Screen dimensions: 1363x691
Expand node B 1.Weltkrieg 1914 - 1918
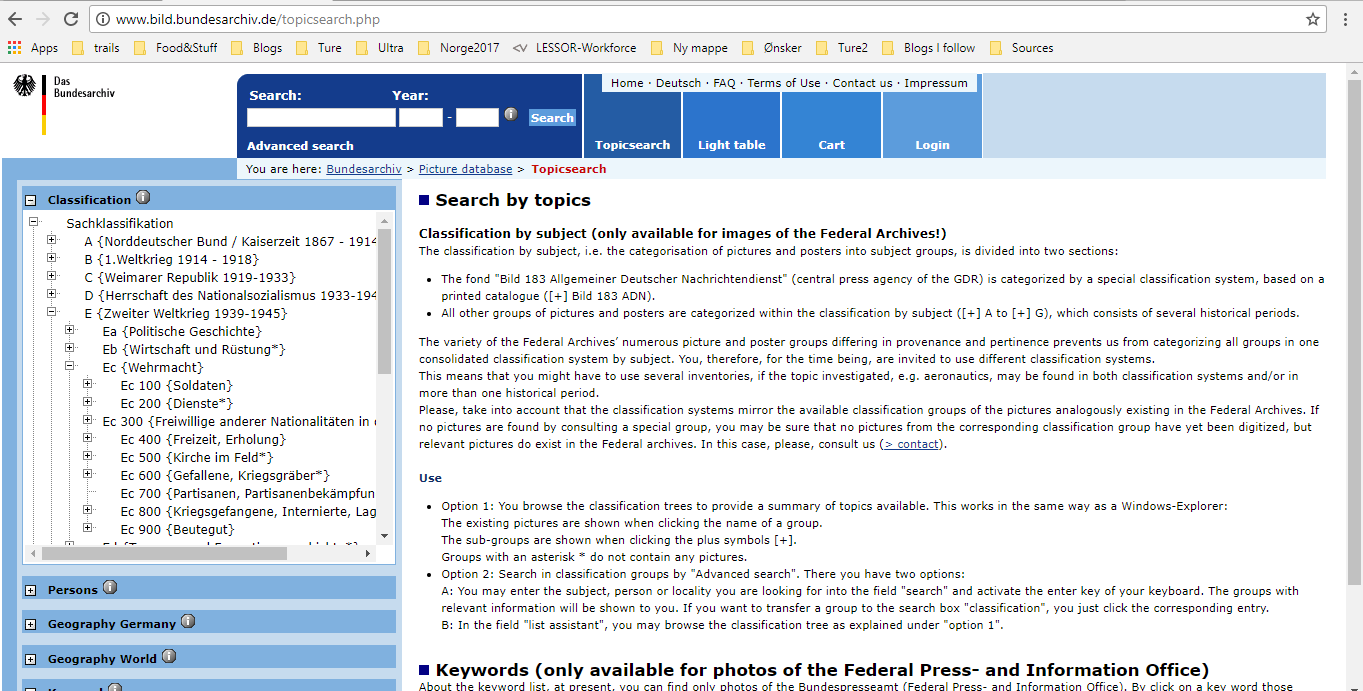pyautogui.click(x=52, y=258)
